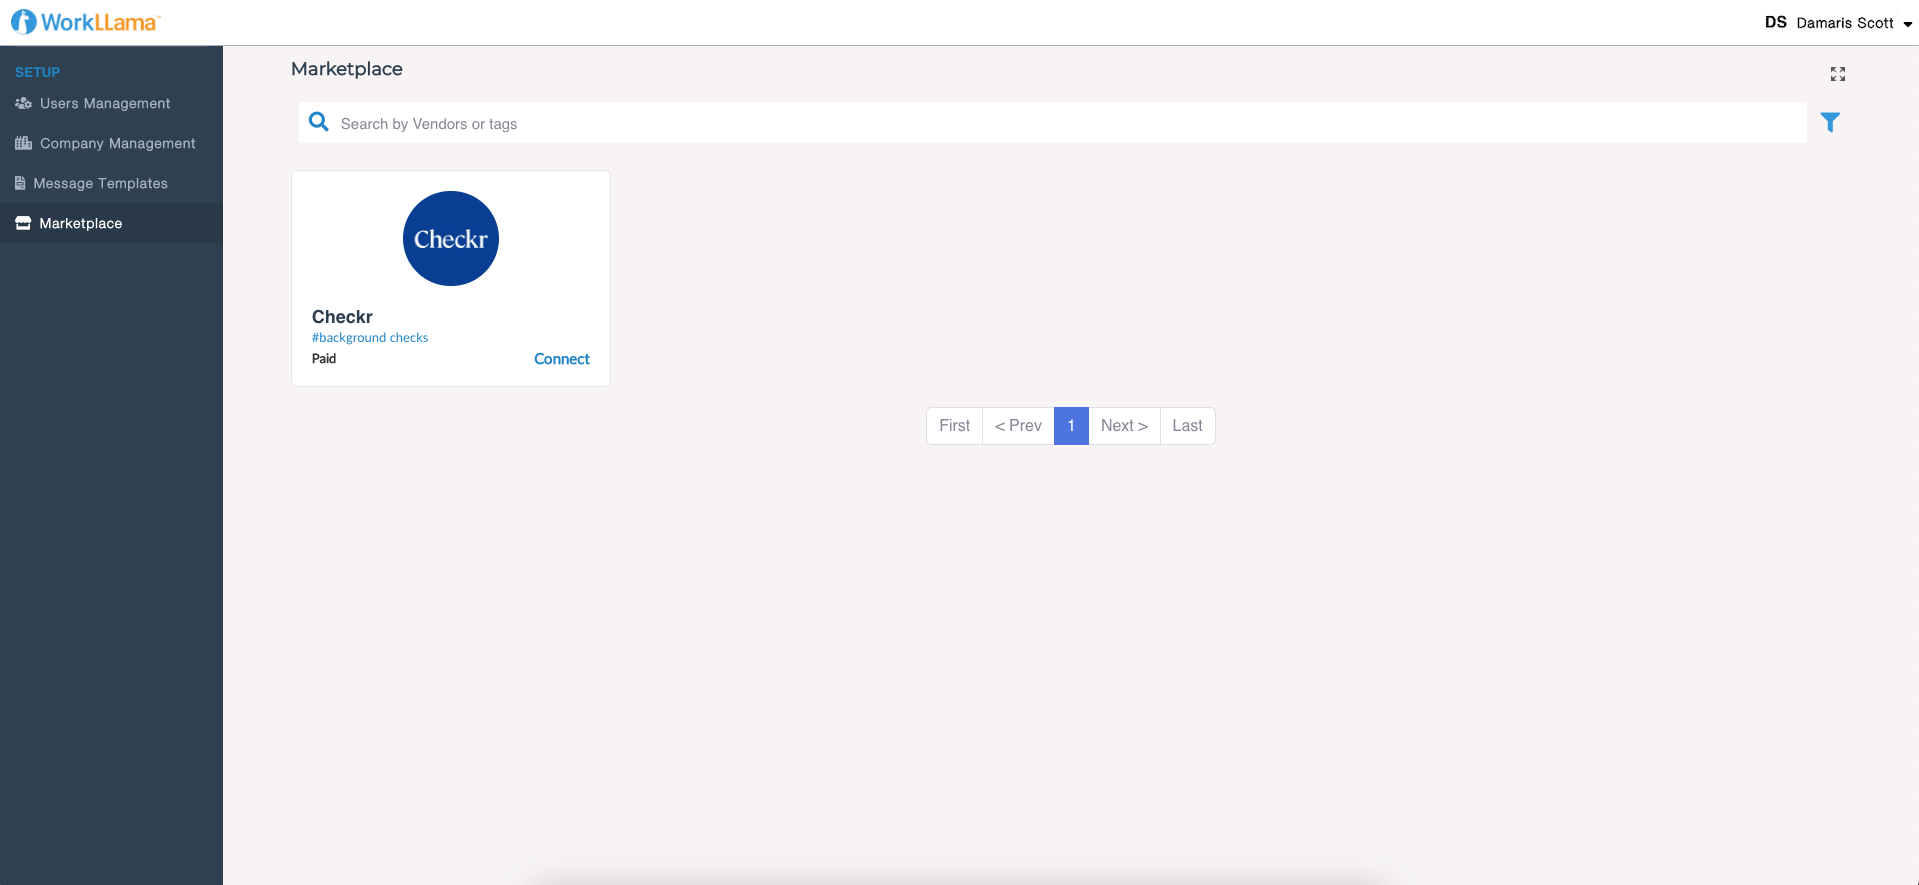1919x885 pixels.
Task: Open the filter funnel icon
Action: [1830, 122]
